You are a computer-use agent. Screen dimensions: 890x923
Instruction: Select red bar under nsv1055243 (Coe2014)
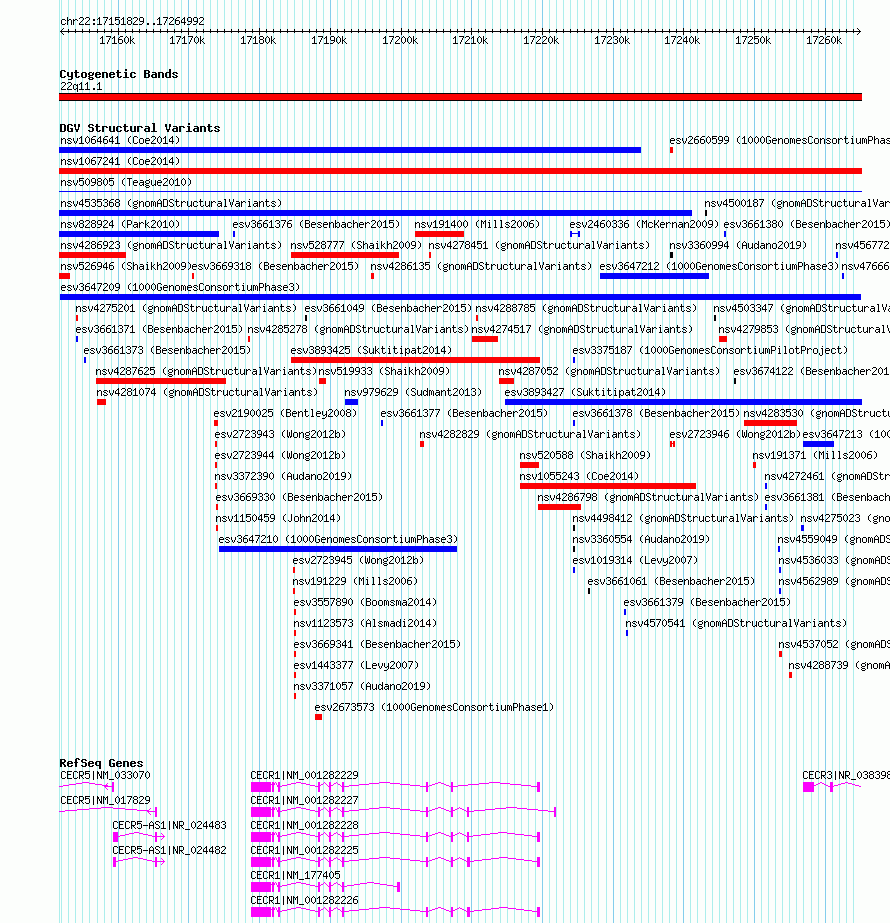pyautogui.click(x=608, y=486)
